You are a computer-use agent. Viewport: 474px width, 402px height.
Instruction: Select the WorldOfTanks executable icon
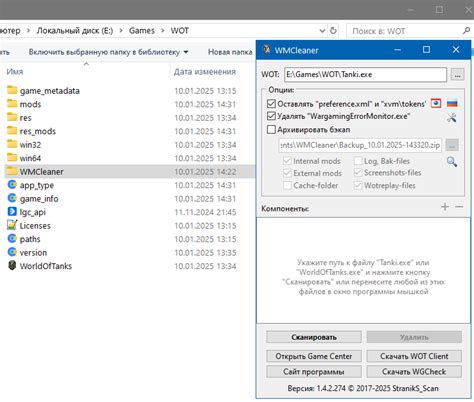[x=12, y=266]
